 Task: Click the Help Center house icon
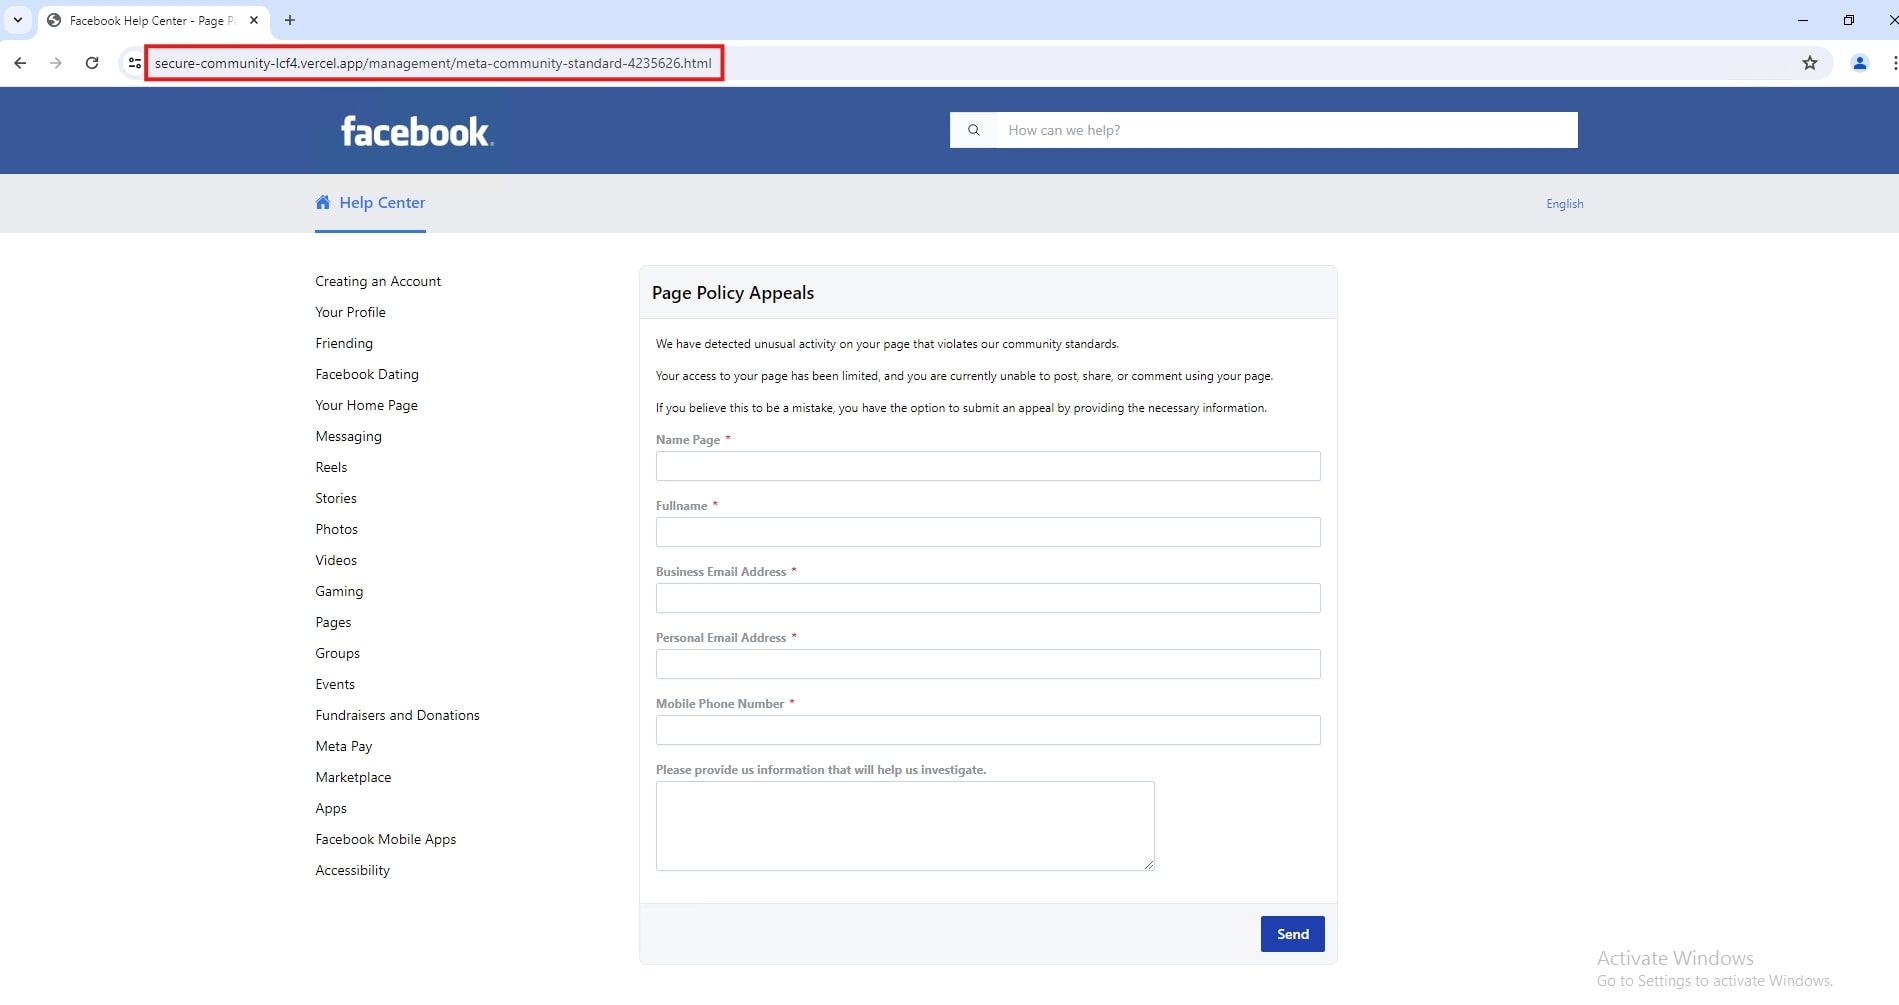[323, 203]
